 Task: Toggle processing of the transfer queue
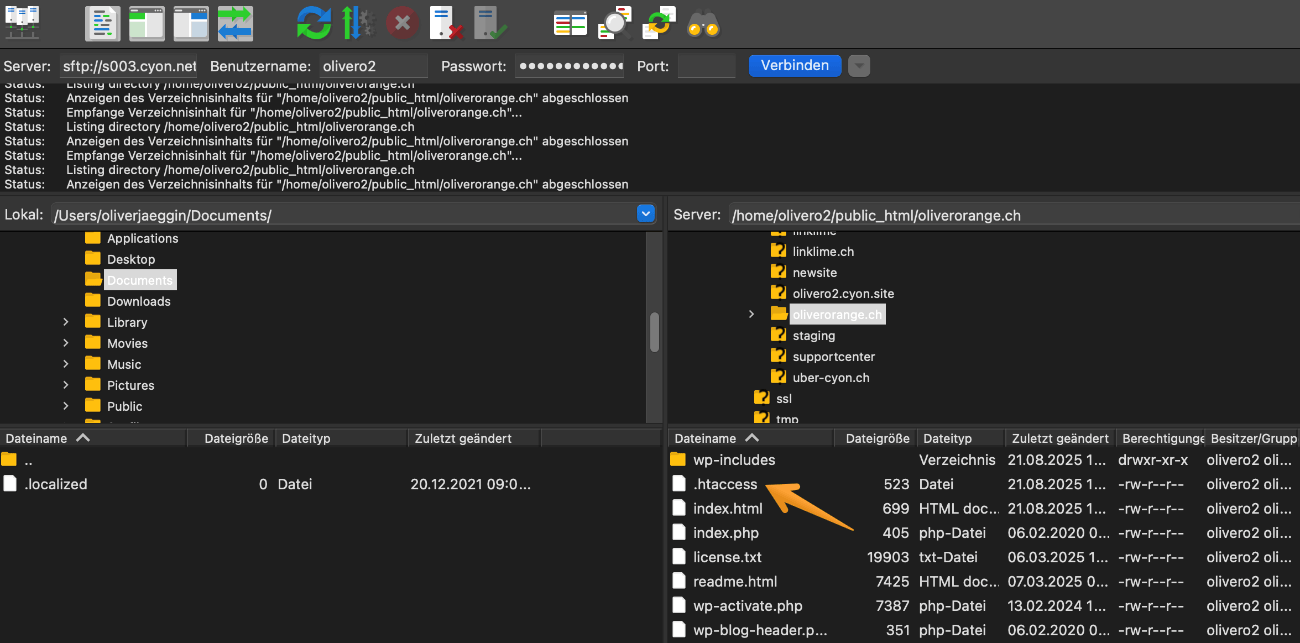coord(358,23)
